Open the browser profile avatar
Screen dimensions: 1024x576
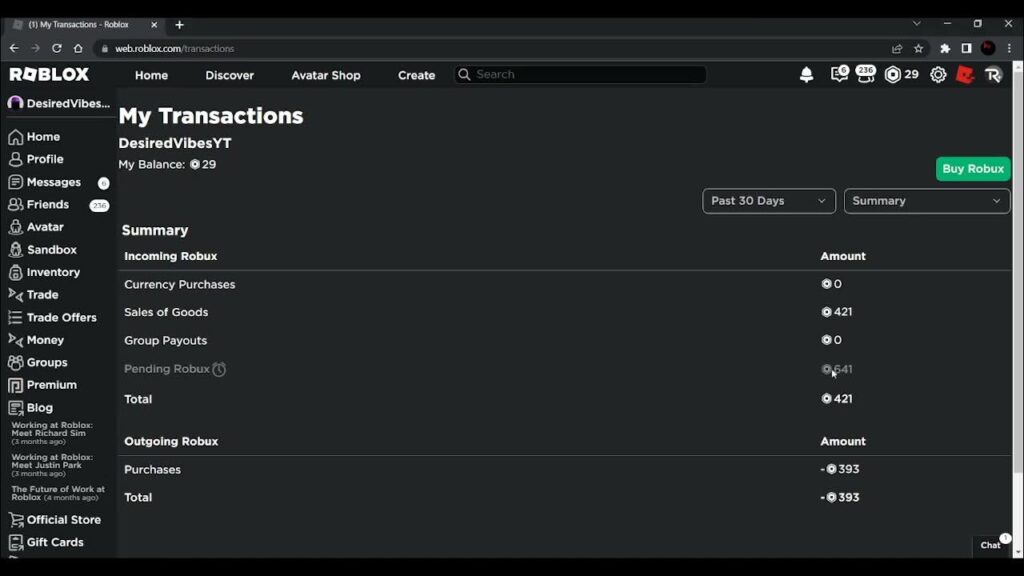click(x=988, y=48)
